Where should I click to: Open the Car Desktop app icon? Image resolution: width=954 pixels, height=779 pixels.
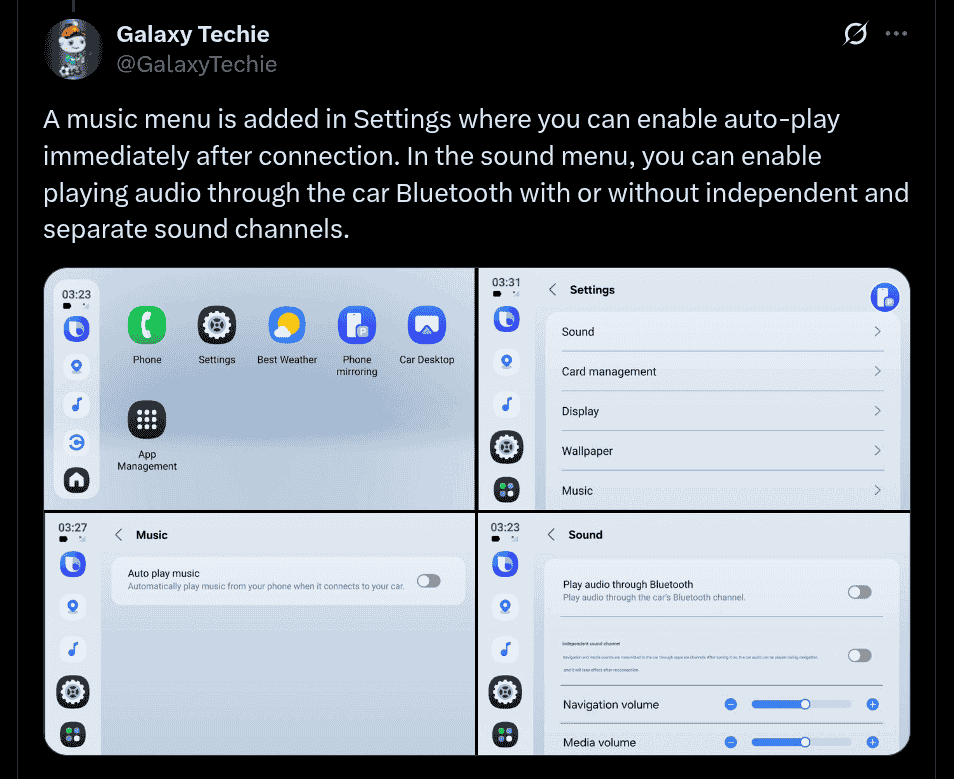point(427,326)
